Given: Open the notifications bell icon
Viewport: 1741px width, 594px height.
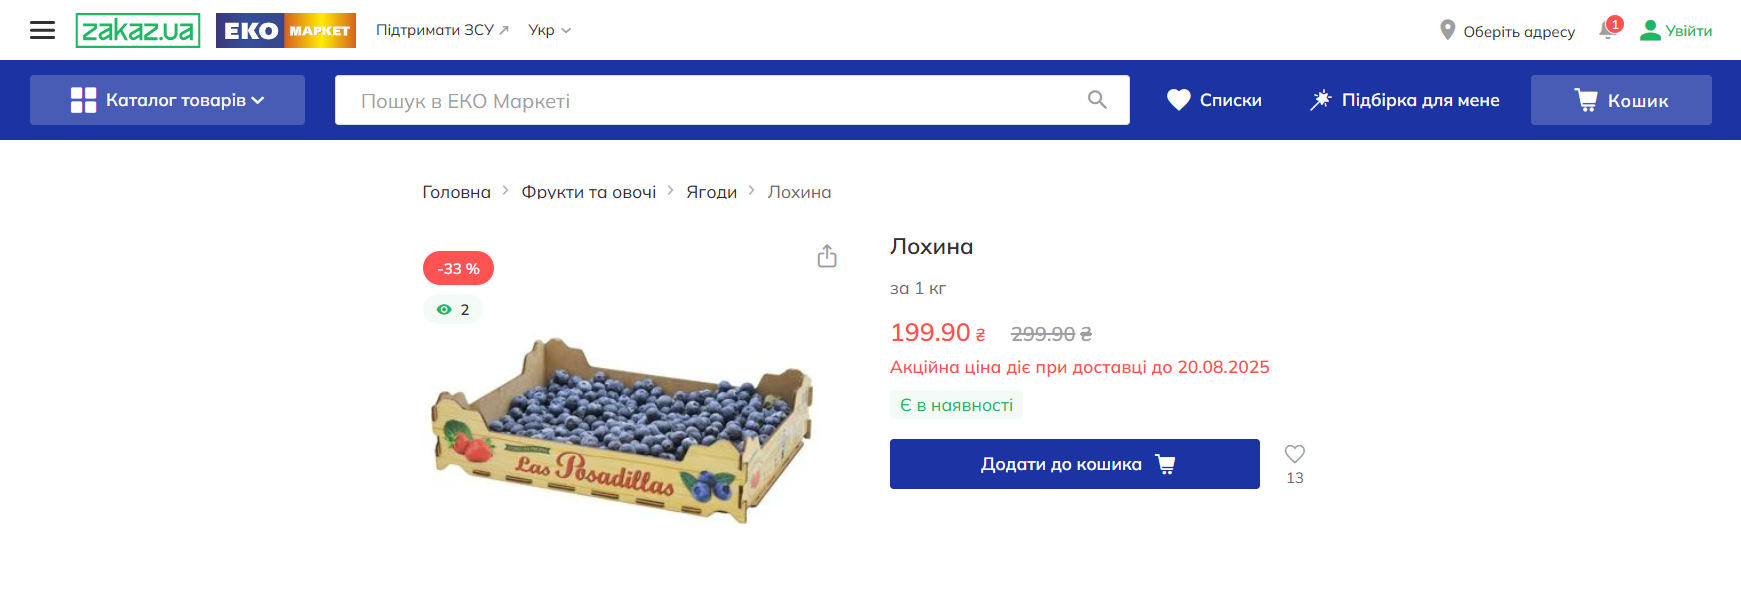Looking at the screenshot, I should click(x=1608, y=29).
